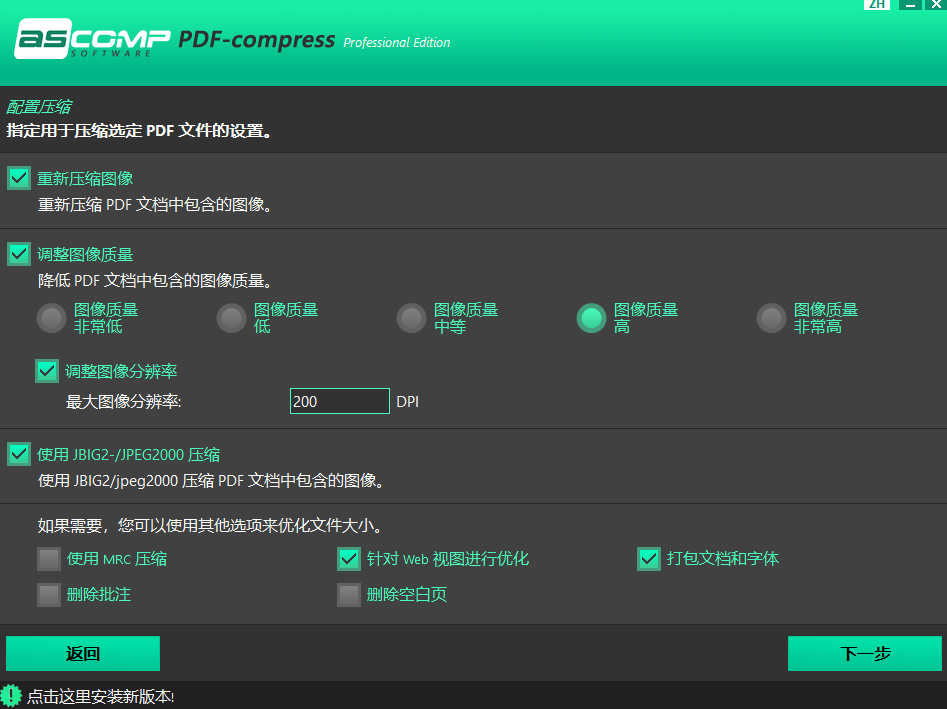
Task: Check the 删除空白页 option
Action: (x=349, y=595)
